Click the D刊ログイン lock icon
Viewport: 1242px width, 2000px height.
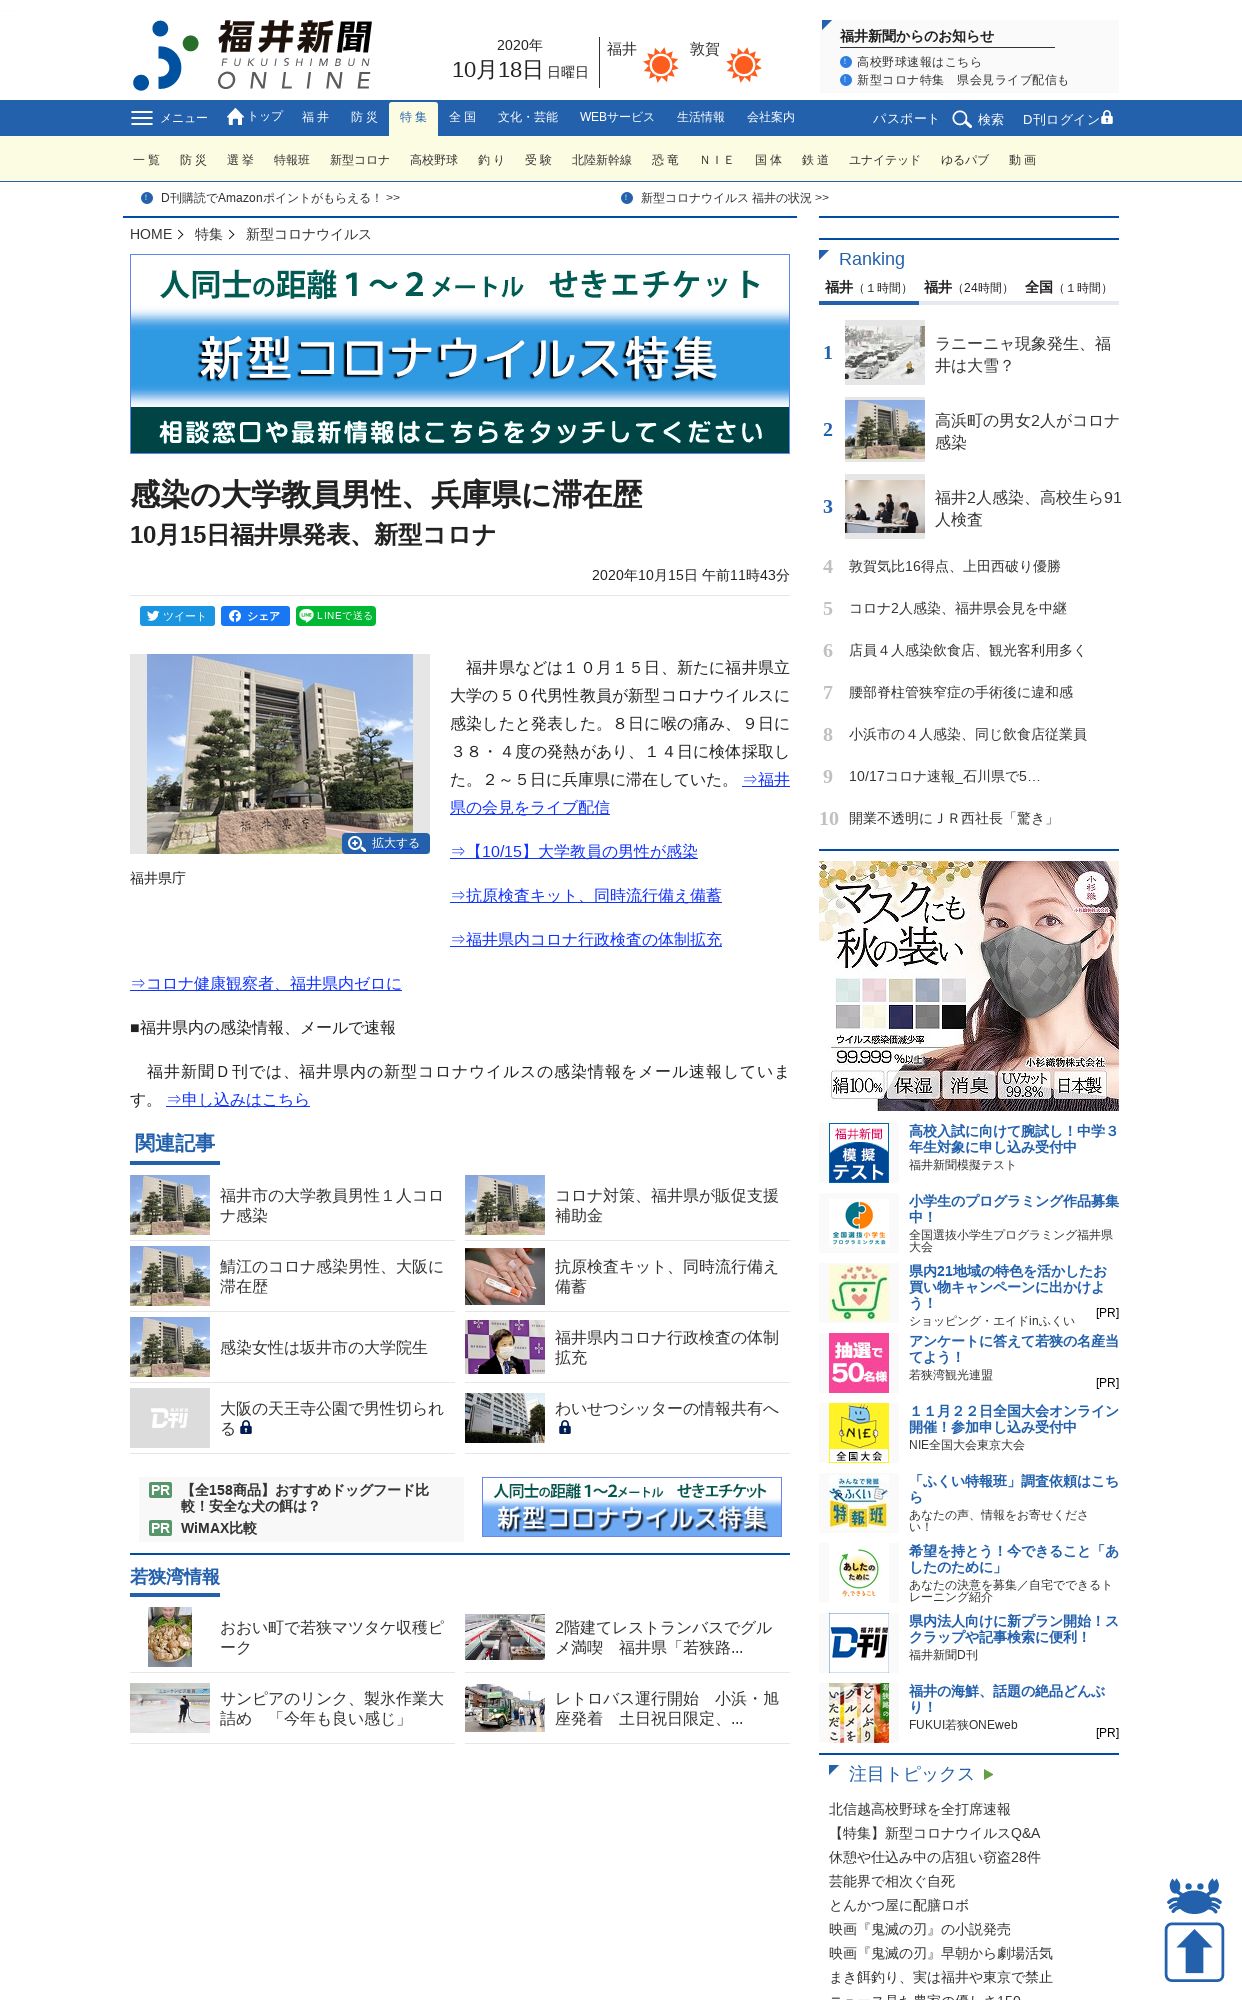1107,118
